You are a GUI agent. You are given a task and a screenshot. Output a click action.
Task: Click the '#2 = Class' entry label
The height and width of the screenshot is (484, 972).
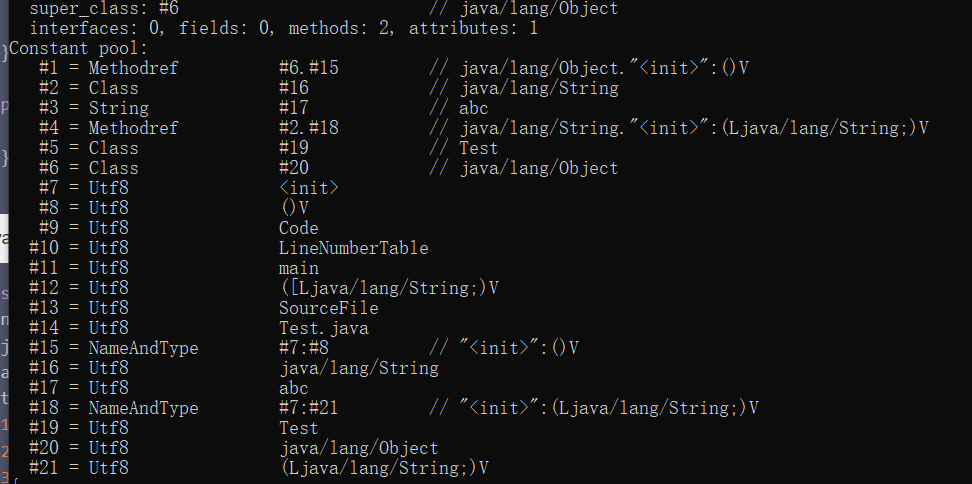[88, 88]
